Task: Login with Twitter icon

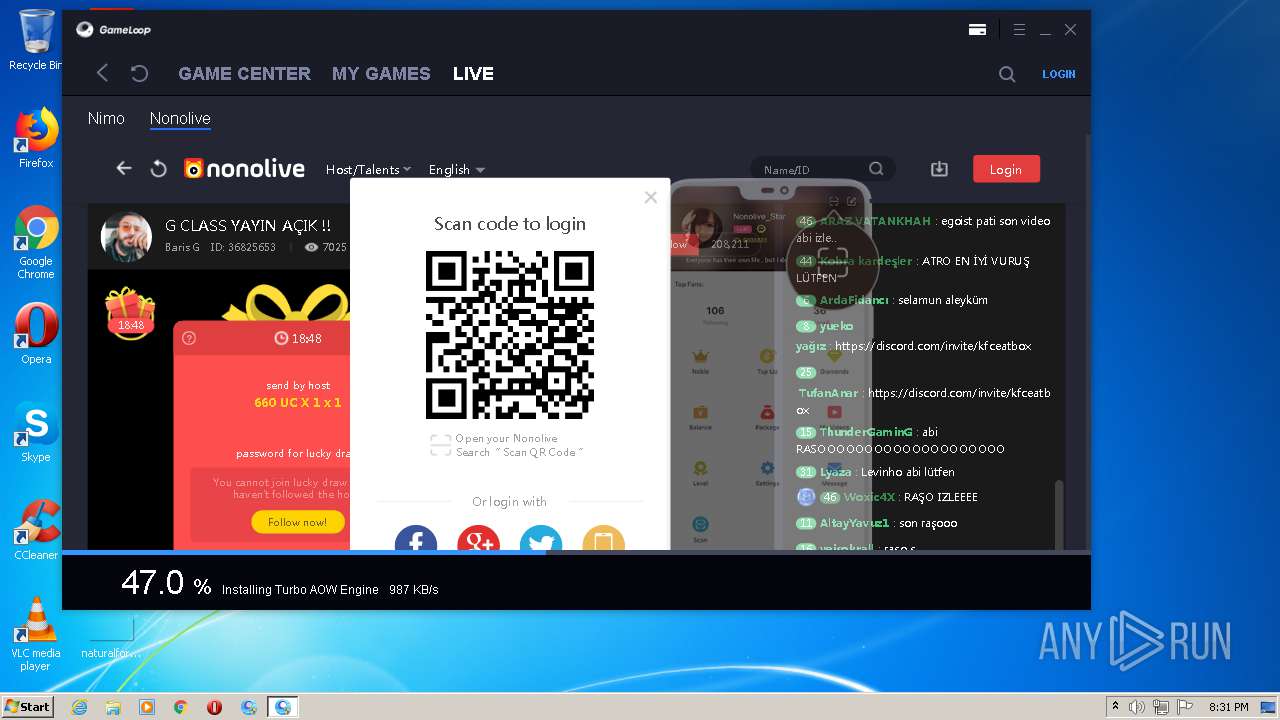Action: click(541, 538)
